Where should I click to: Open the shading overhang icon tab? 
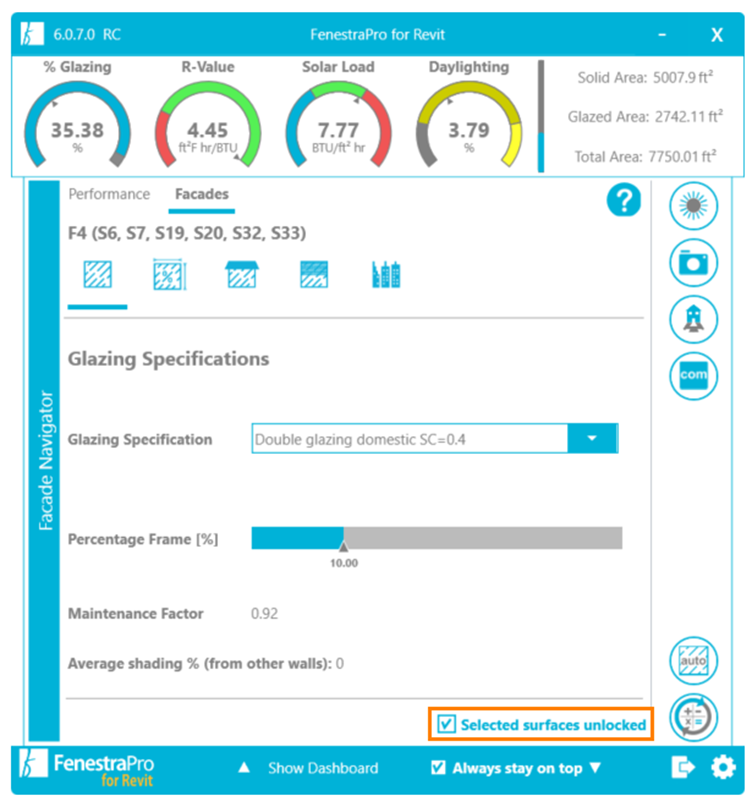click(x=242, y=274)
